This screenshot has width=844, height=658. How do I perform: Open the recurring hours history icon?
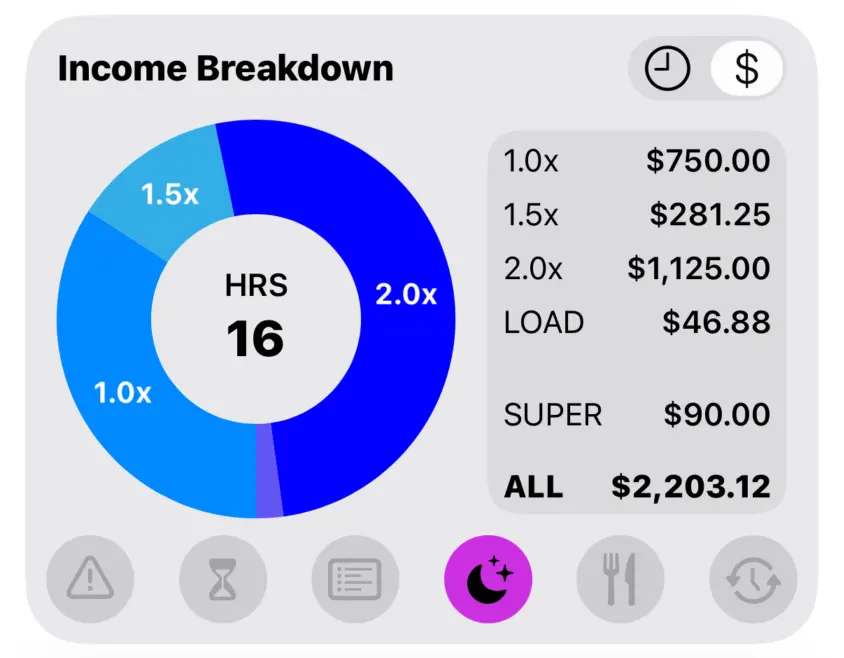tap(751, 579)
